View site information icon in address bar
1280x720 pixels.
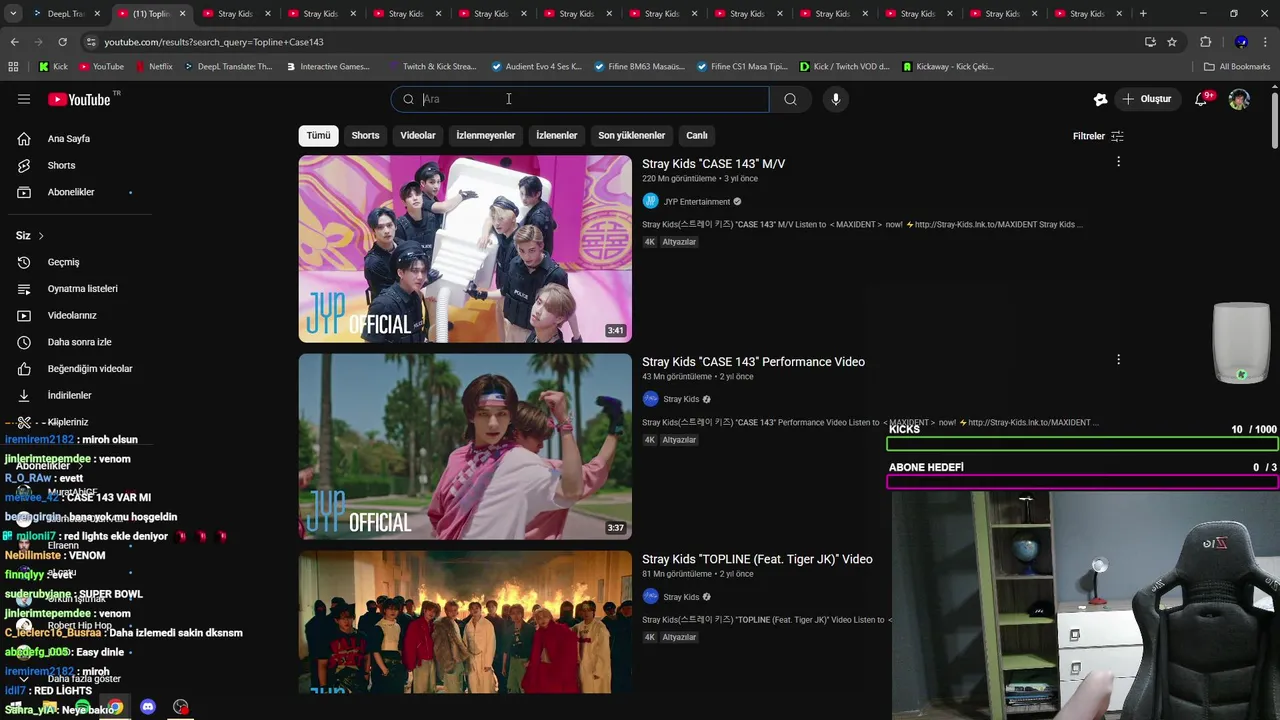[x=91, y=42]
